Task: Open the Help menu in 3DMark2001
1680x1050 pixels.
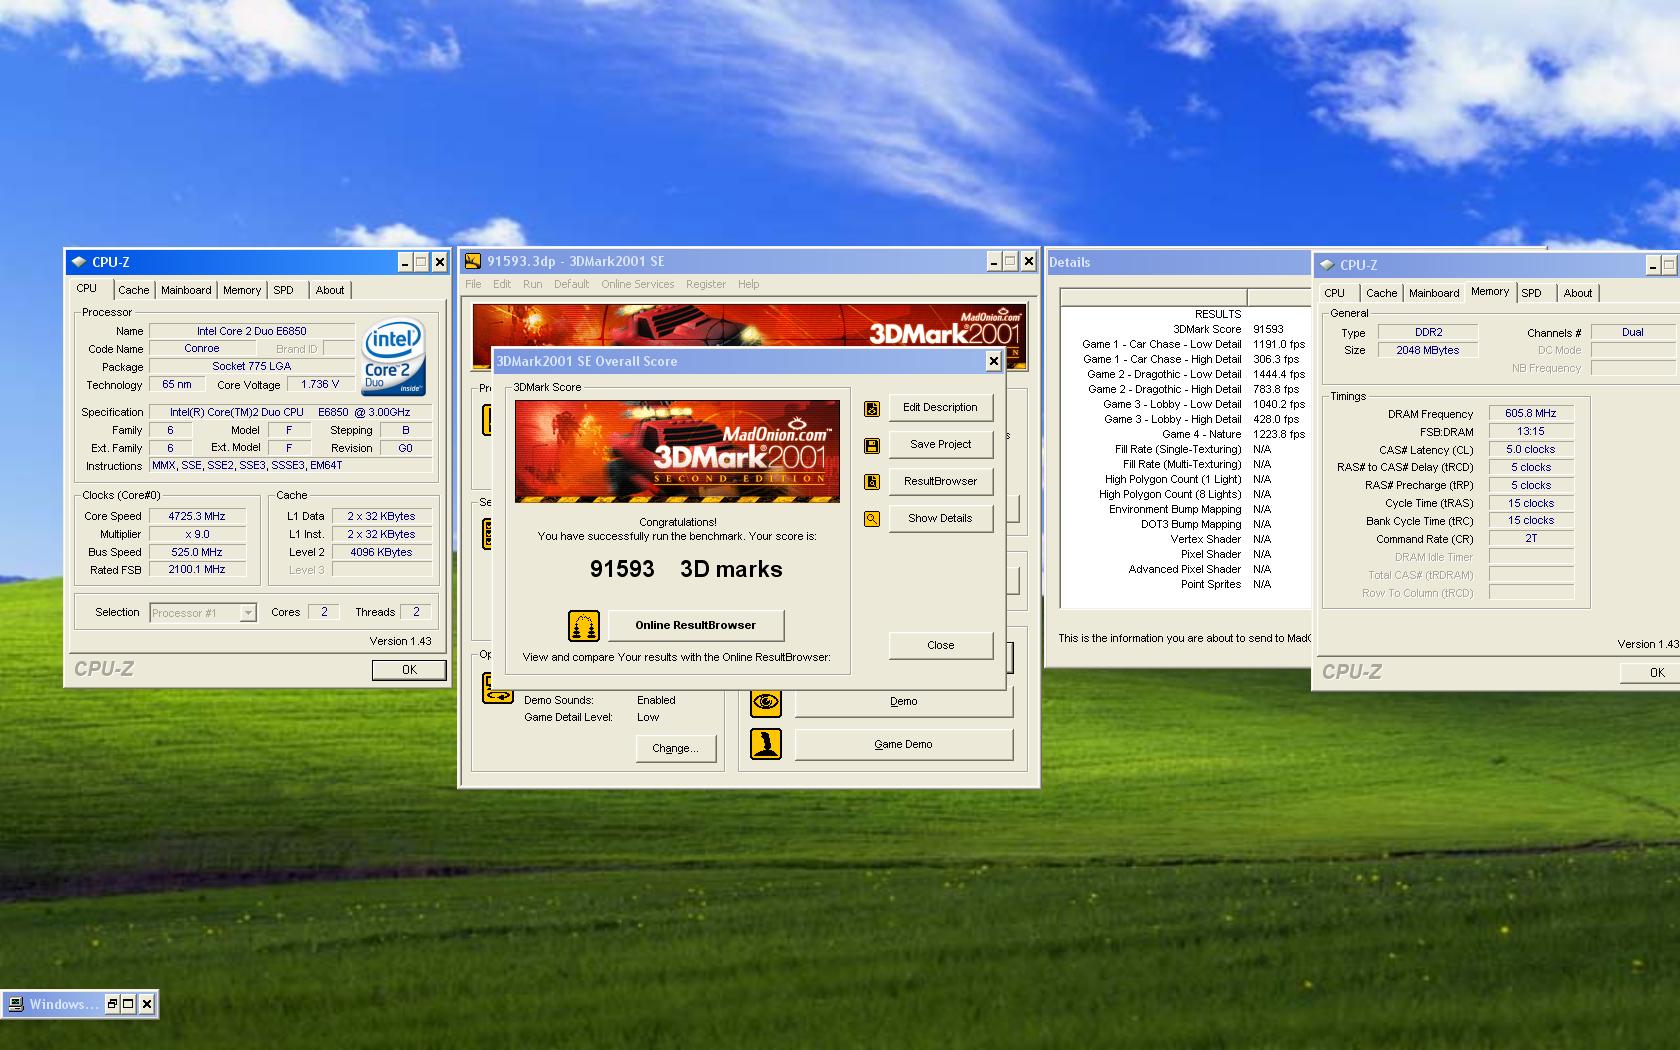Action: pos(749,284)
